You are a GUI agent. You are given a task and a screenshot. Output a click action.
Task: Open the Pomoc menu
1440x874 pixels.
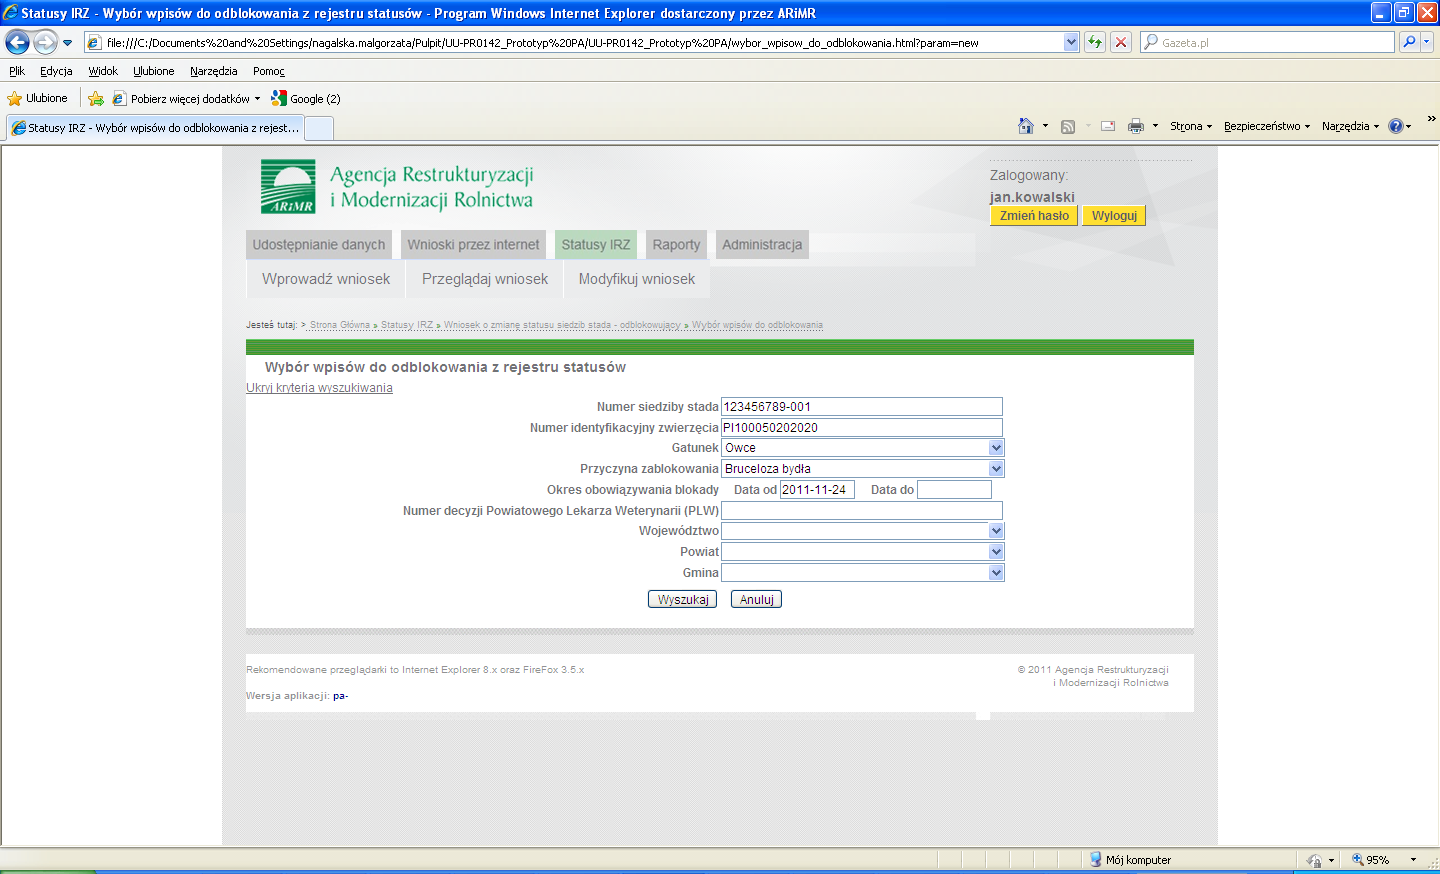click(x=269, y=71)
